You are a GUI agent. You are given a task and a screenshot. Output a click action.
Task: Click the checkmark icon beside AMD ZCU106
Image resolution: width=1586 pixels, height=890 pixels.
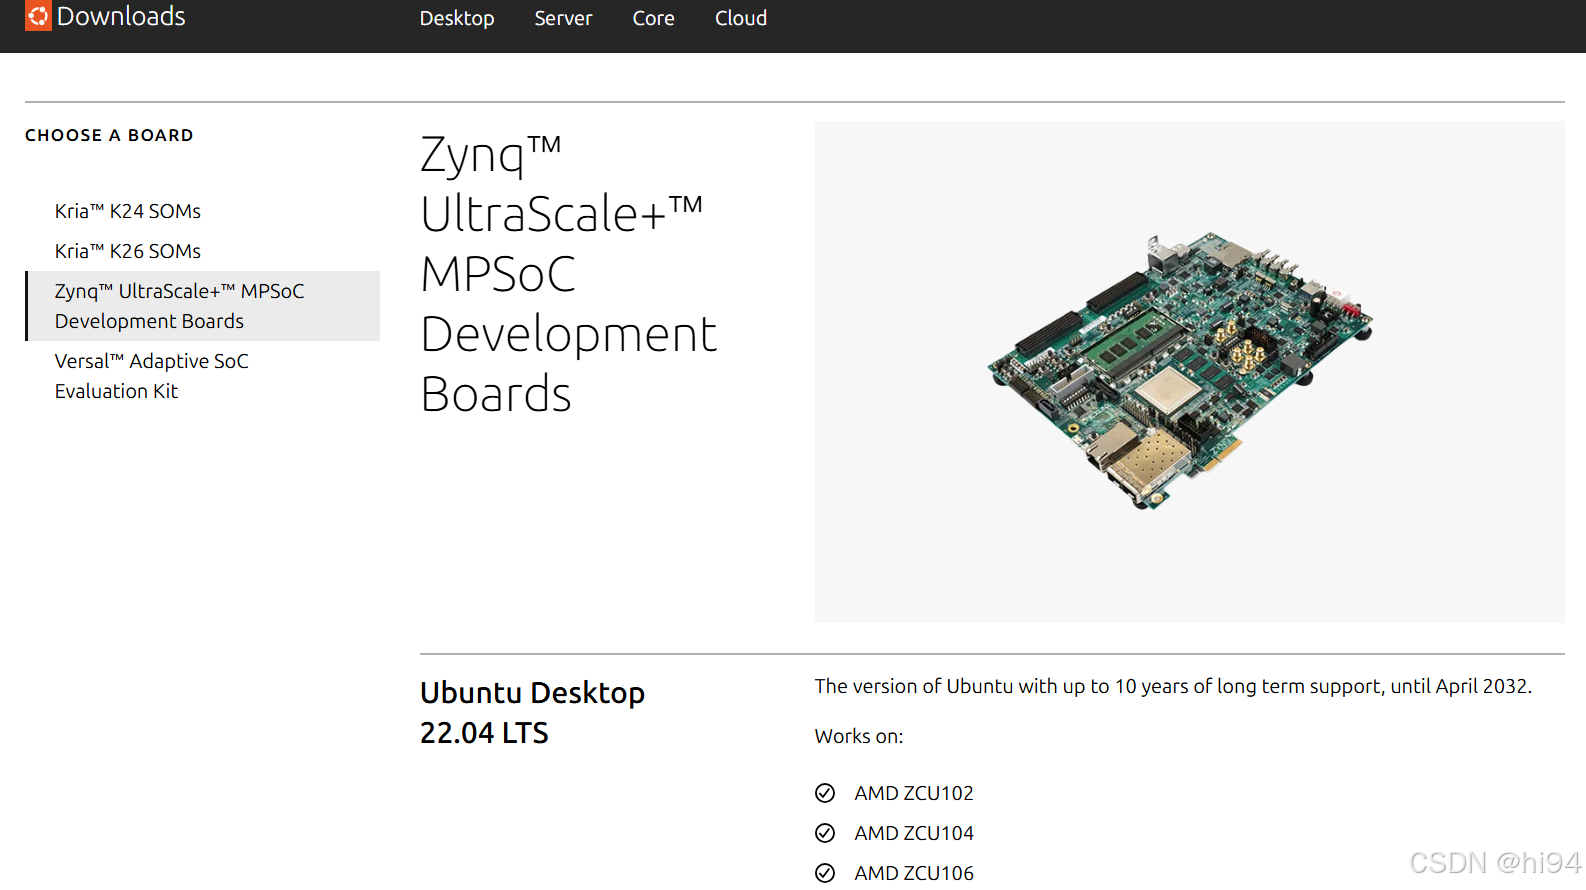[x=825, y=873]
